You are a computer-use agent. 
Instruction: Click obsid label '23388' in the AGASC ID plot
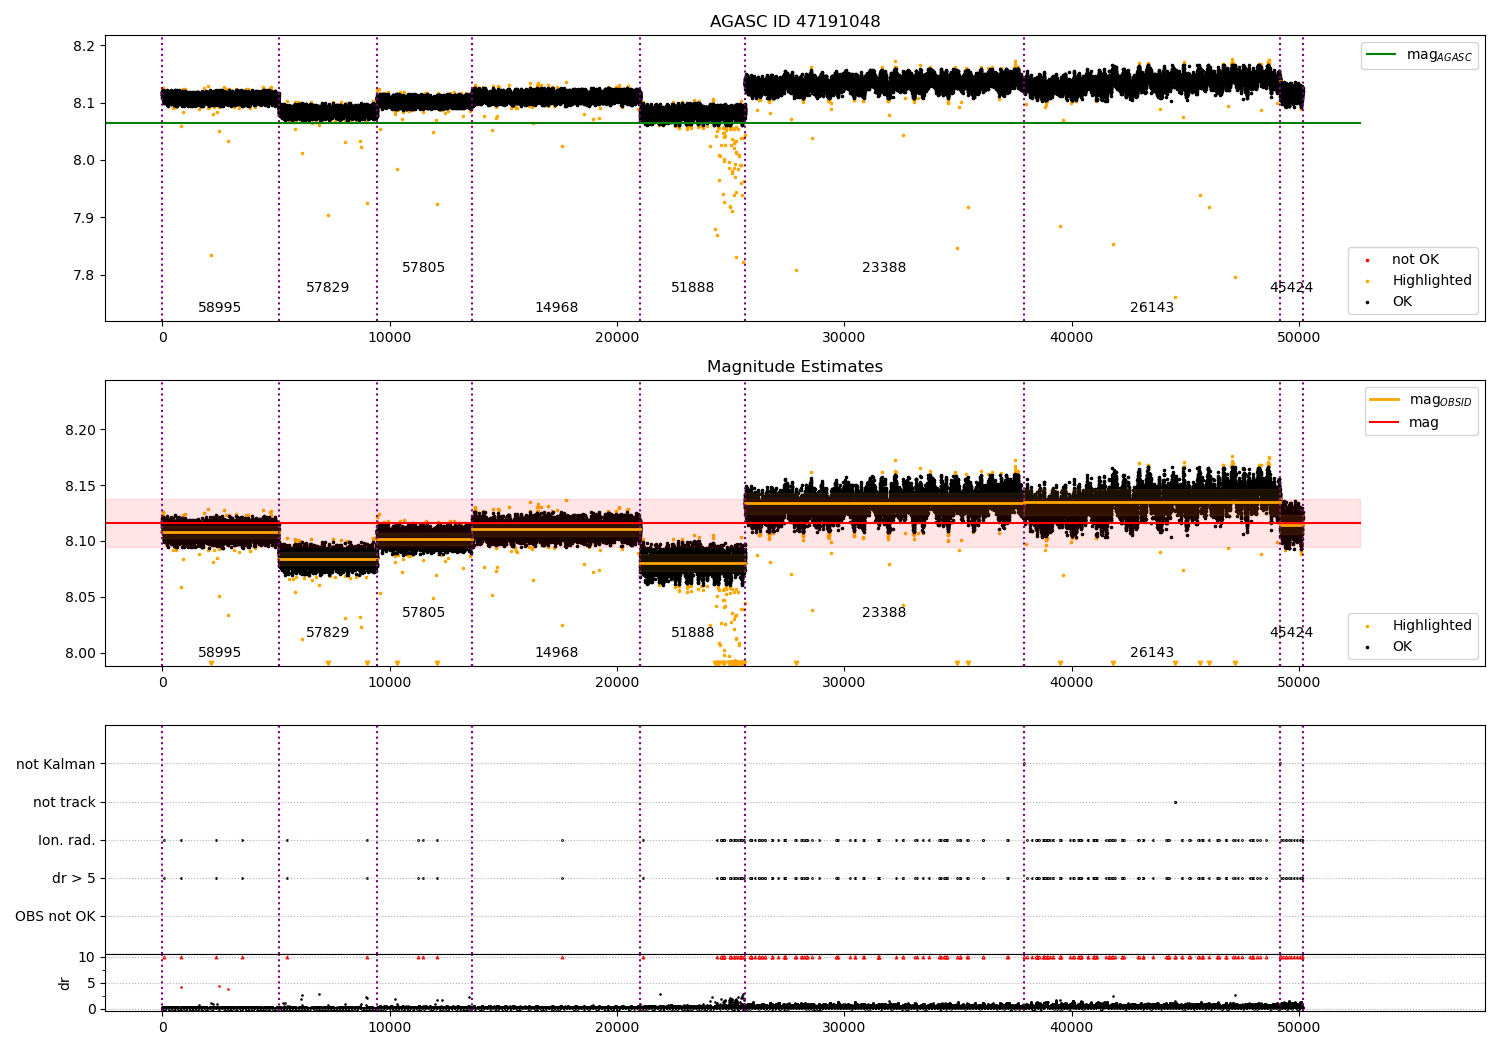(x=884, y=268)
